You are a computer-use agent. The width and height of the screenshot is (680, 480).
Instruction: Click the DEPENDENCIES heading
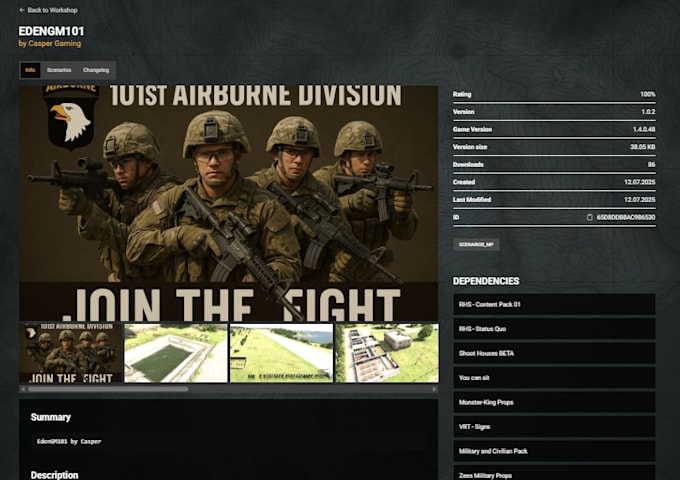pos(486,281)
